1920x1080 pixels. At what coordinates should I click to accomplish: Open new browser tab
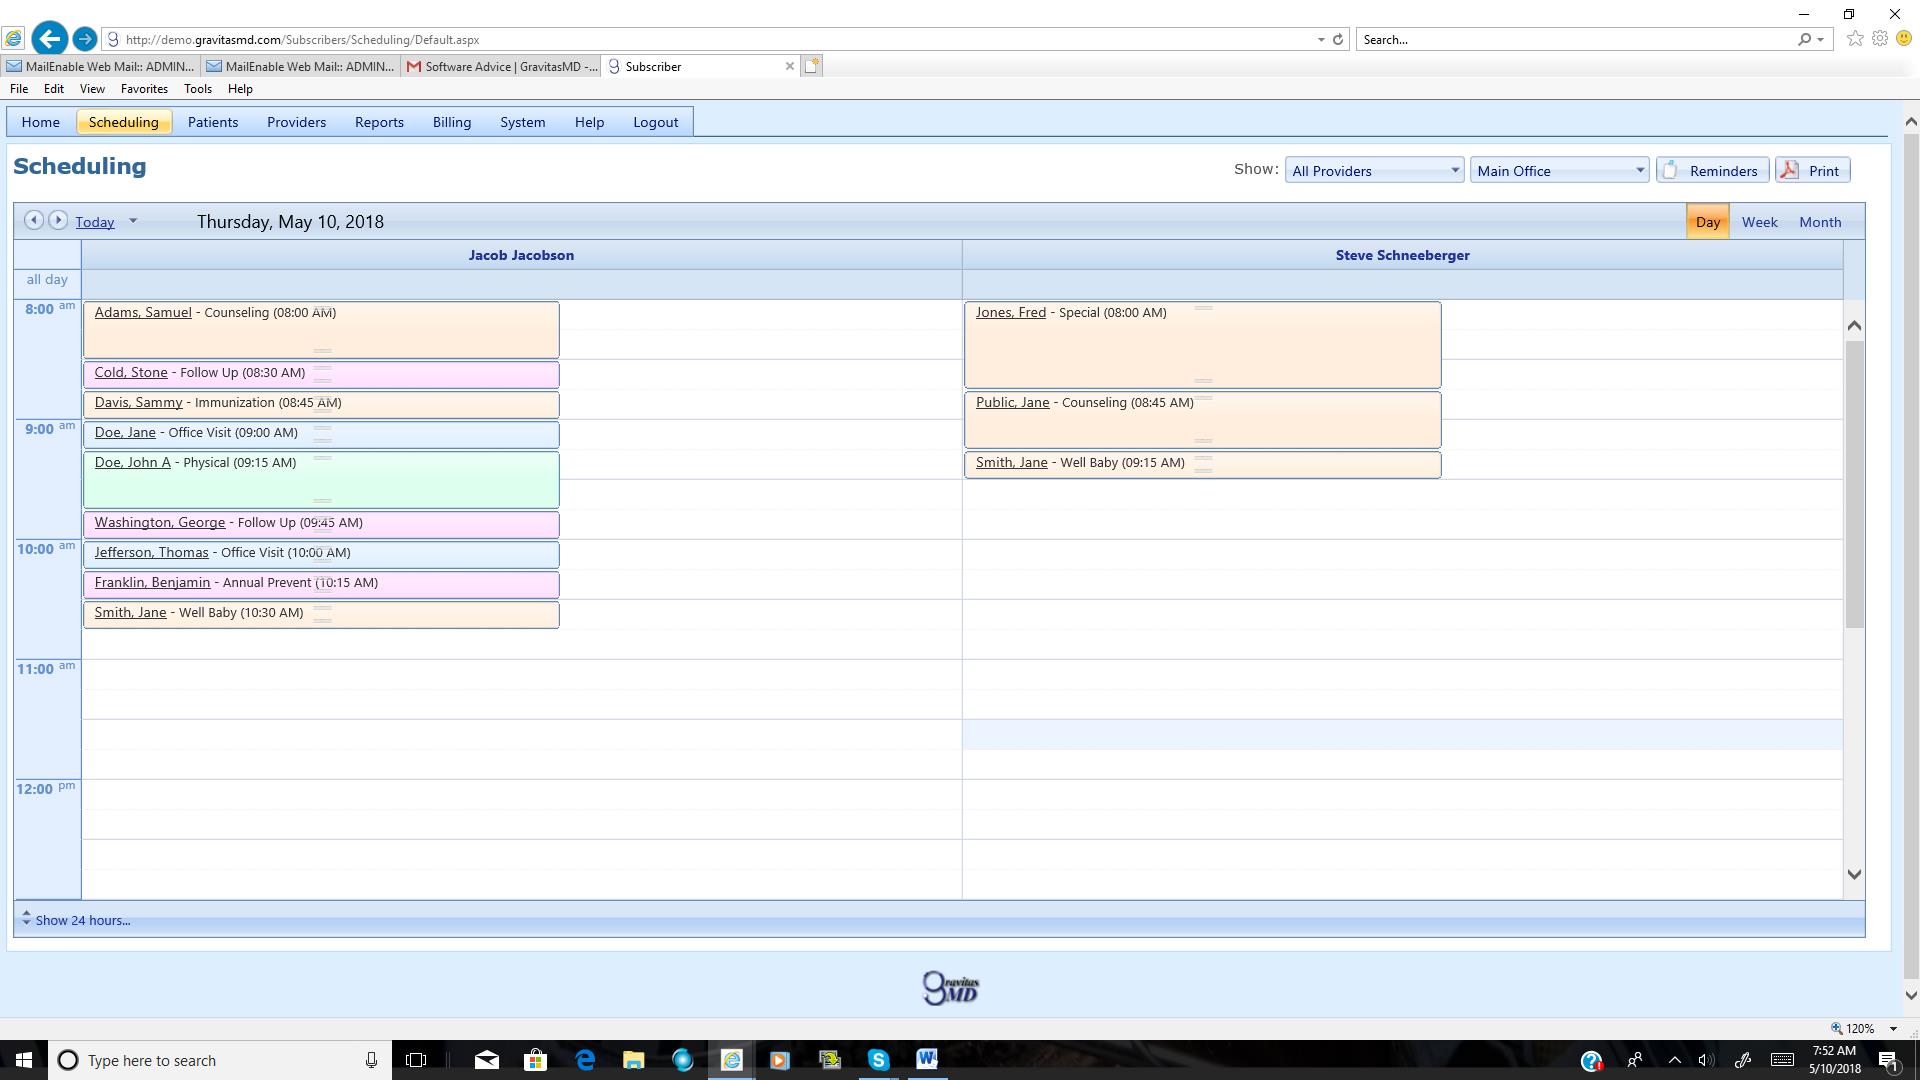(812, 66)
